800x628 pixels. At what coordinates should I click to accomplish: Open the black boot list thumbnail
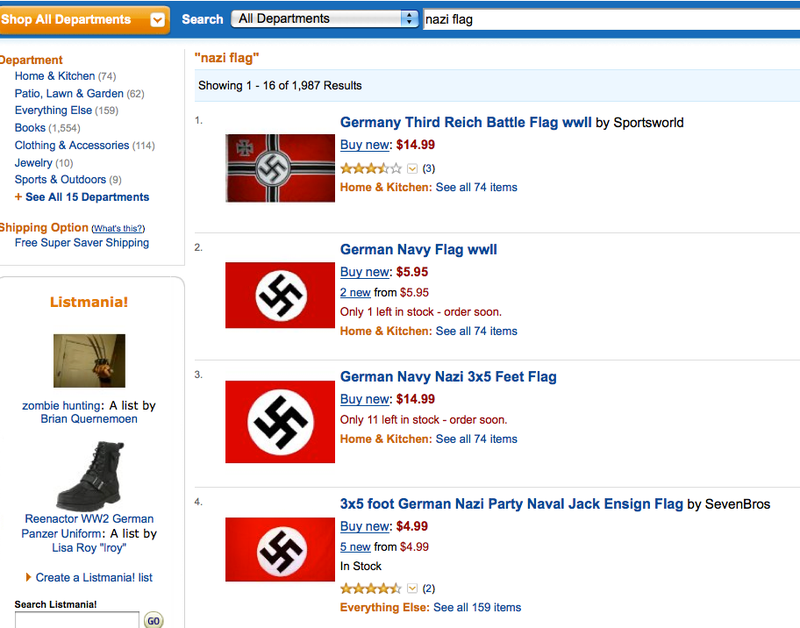pyautogui.click(x=90, y=476)
